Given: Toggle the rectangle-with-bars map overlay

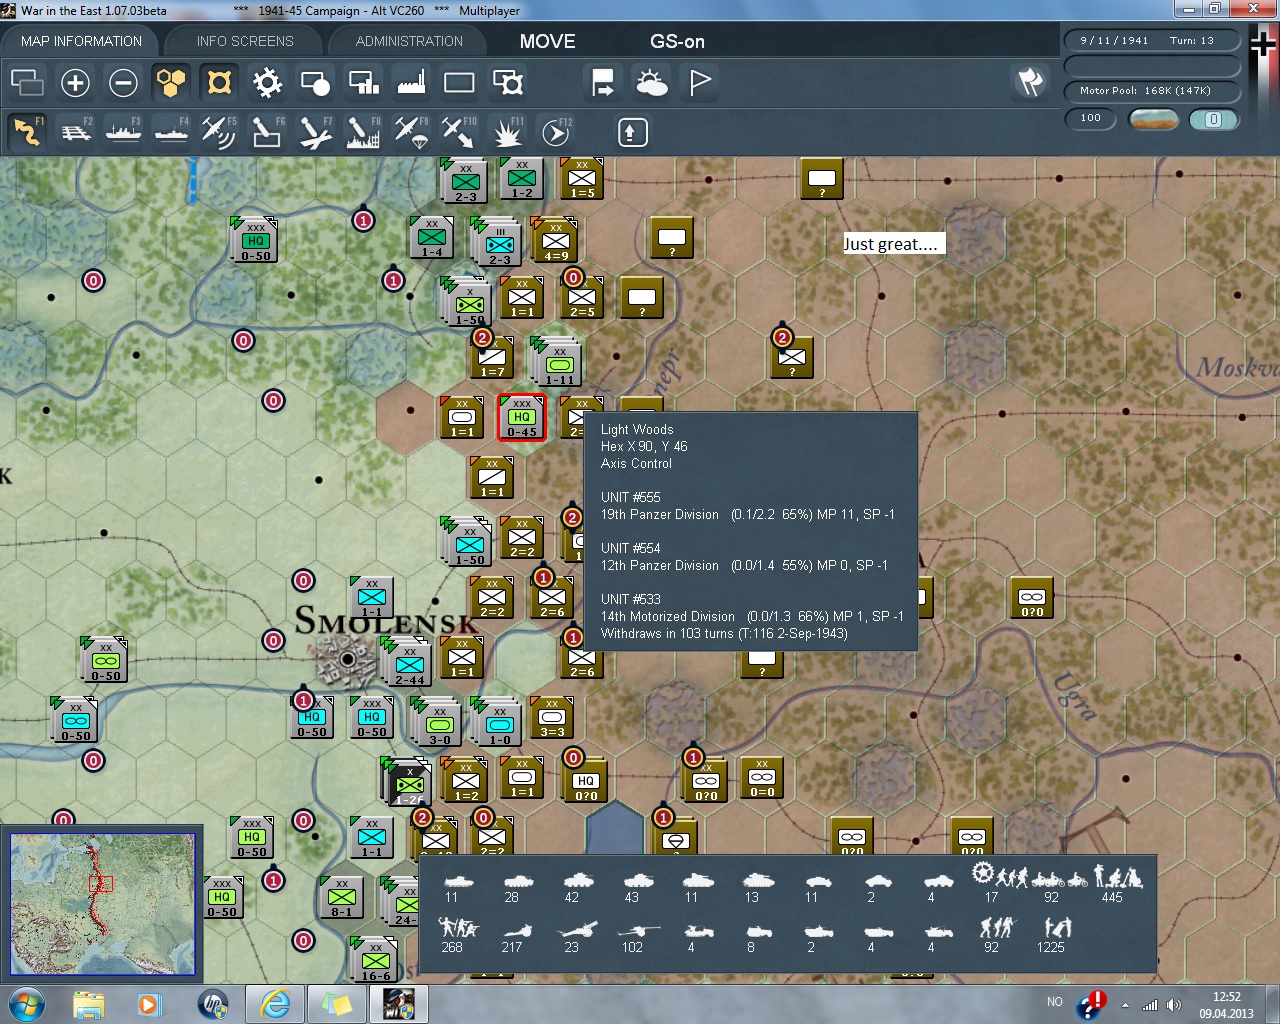Looking at the screenshot, I should [x=363, y=82].
